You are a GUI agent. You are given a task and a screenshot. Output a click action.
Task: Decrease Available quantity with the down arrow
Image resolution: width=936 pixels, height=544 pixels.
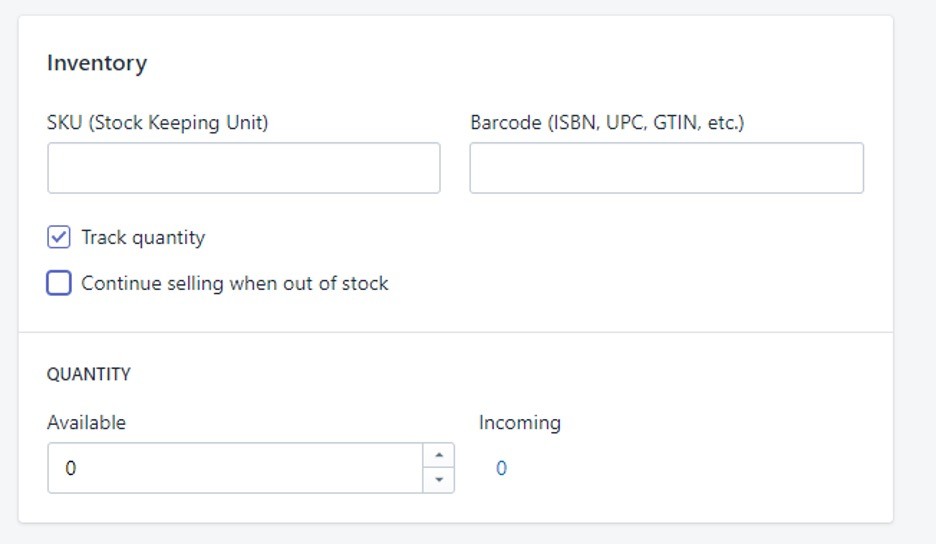pyautogui.click(x=439, y=480)
